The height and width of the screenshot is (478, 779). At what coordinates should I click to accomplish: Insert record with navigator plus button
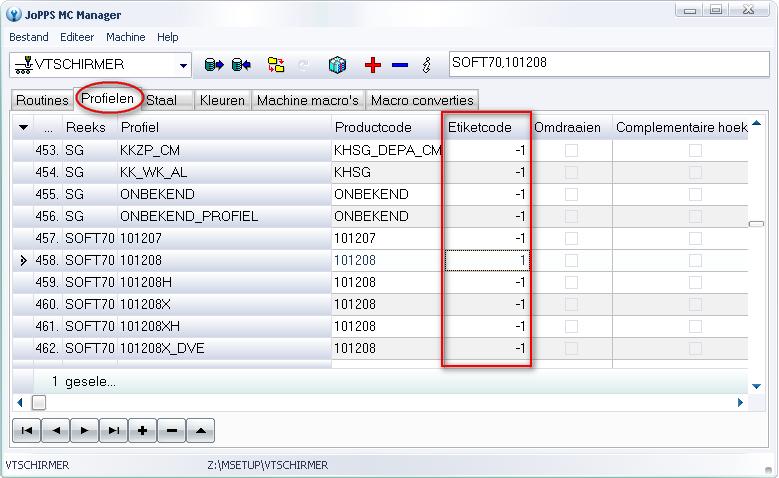coord(143,430)
